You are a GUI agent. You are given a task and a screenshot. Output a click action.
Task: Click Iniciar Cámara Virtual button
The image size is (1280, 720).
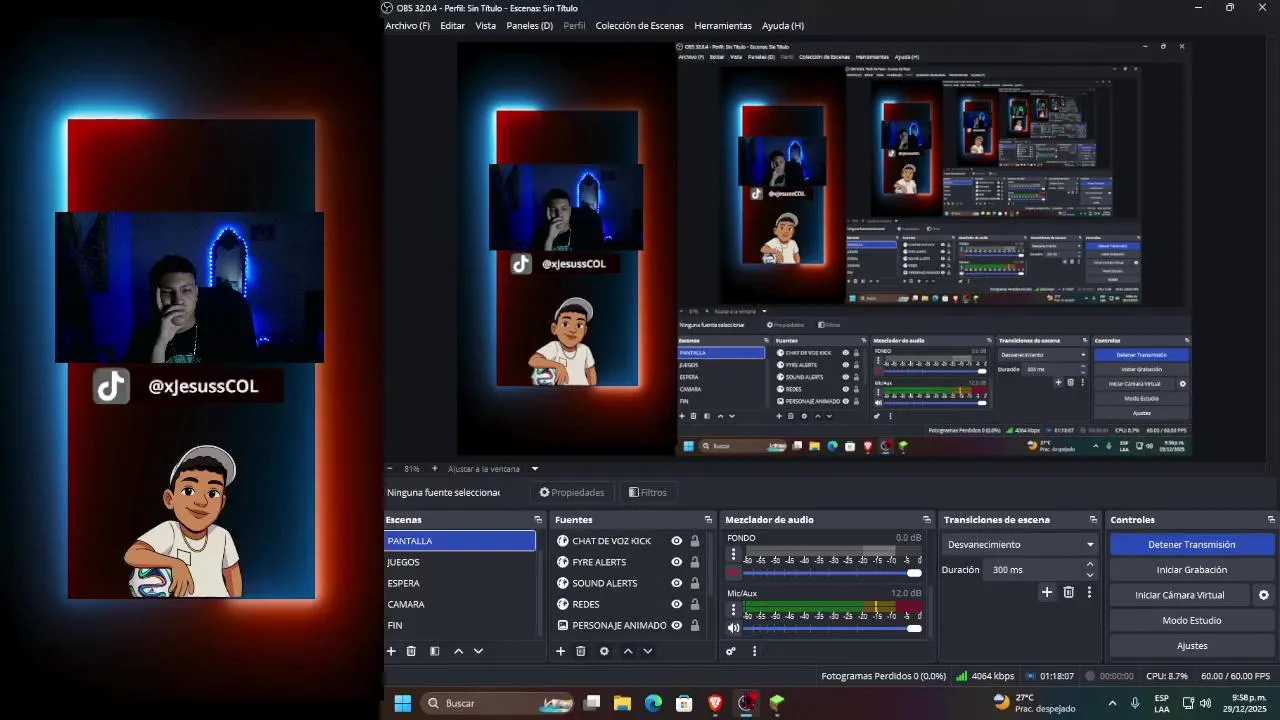click(1179, 595)
